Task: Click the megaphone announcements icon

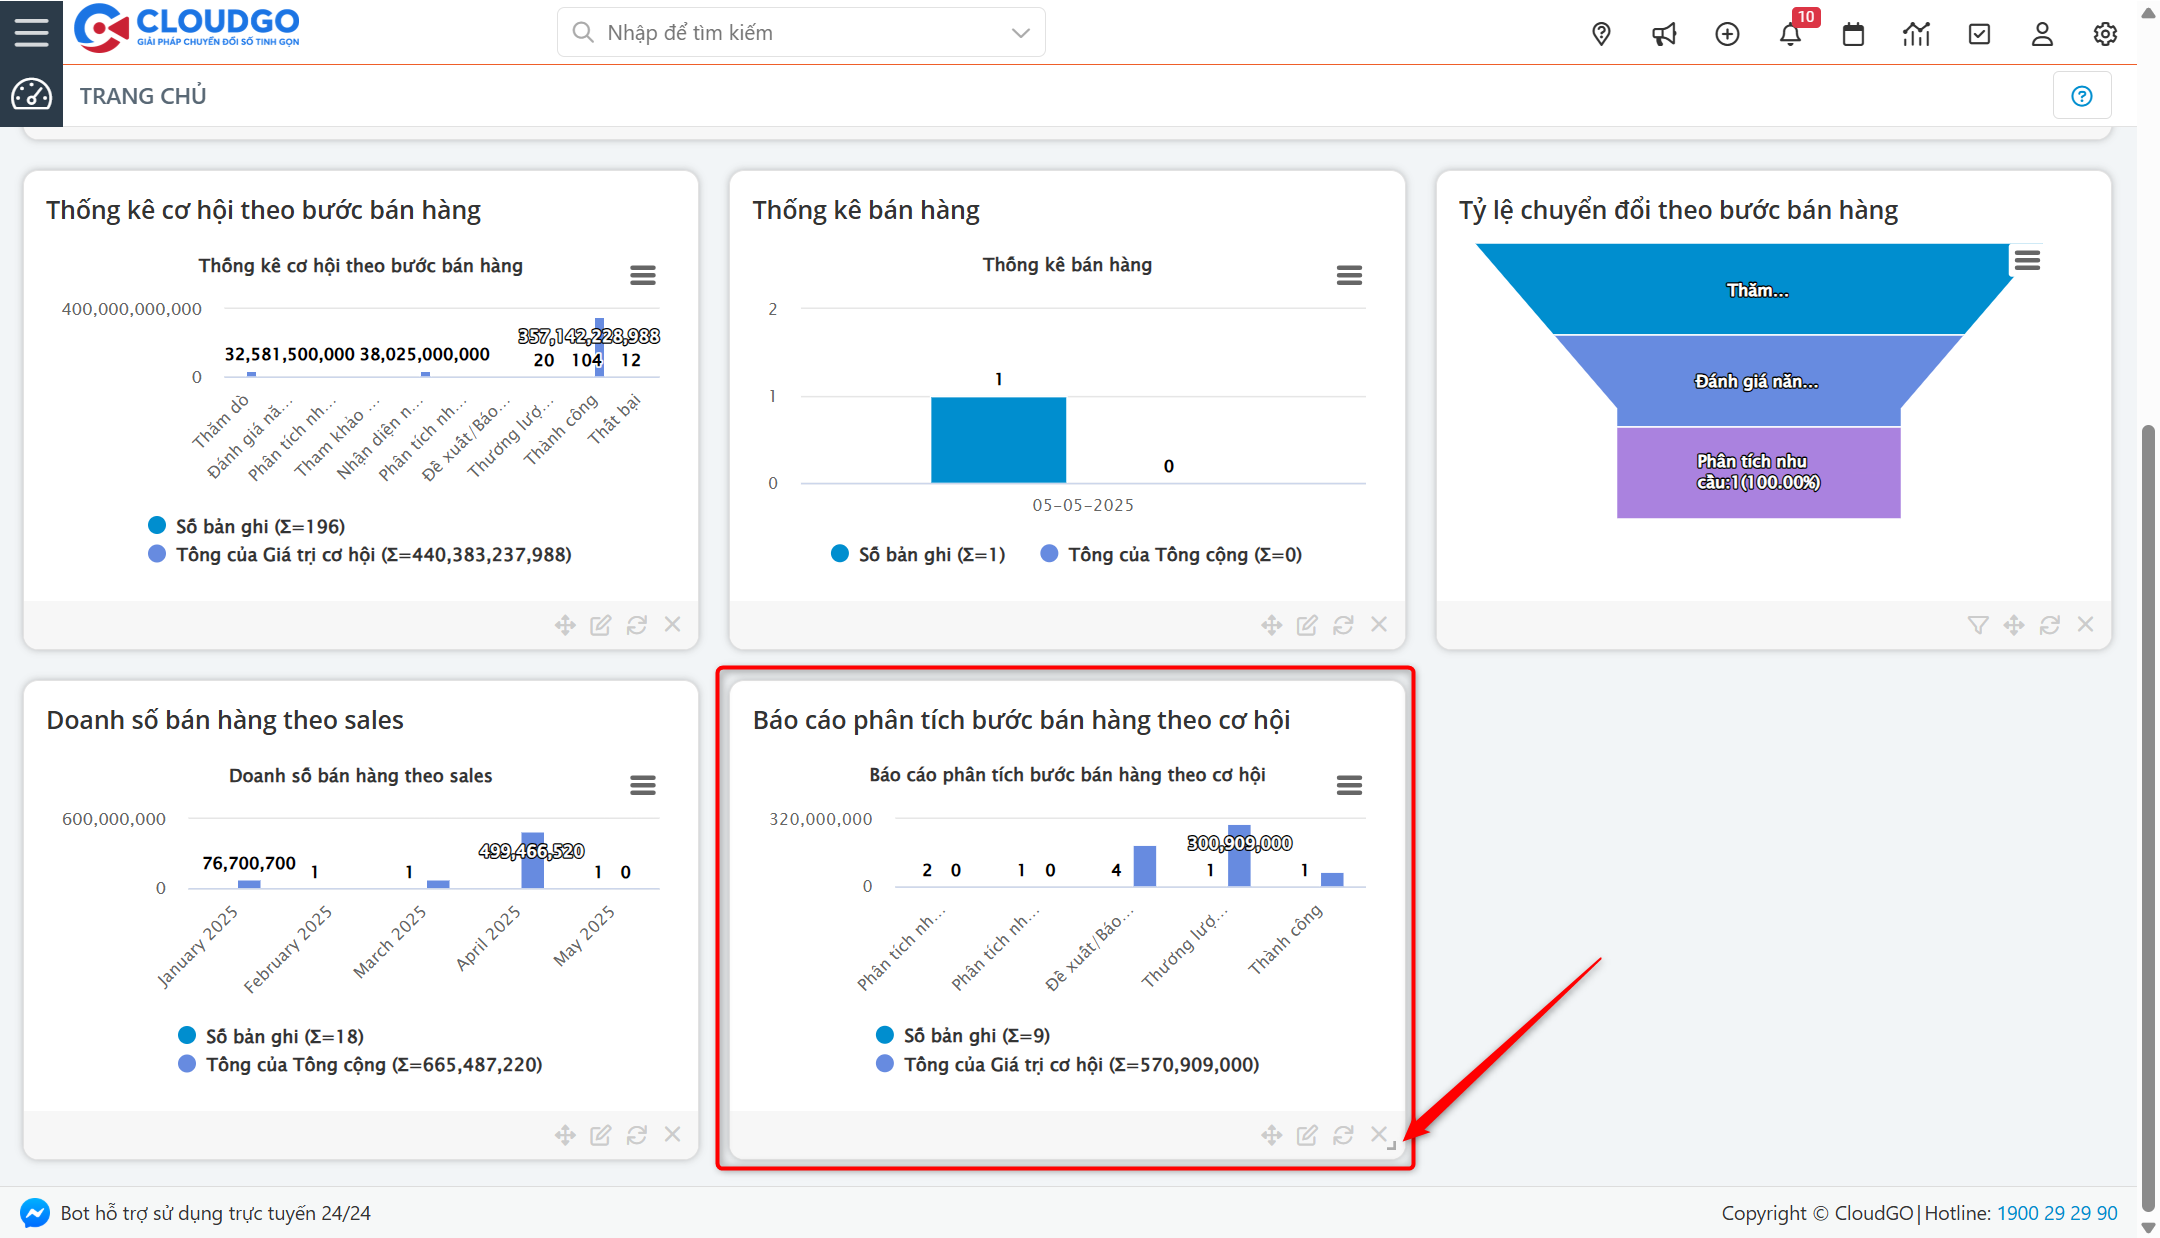Action: click(1664, 34)
